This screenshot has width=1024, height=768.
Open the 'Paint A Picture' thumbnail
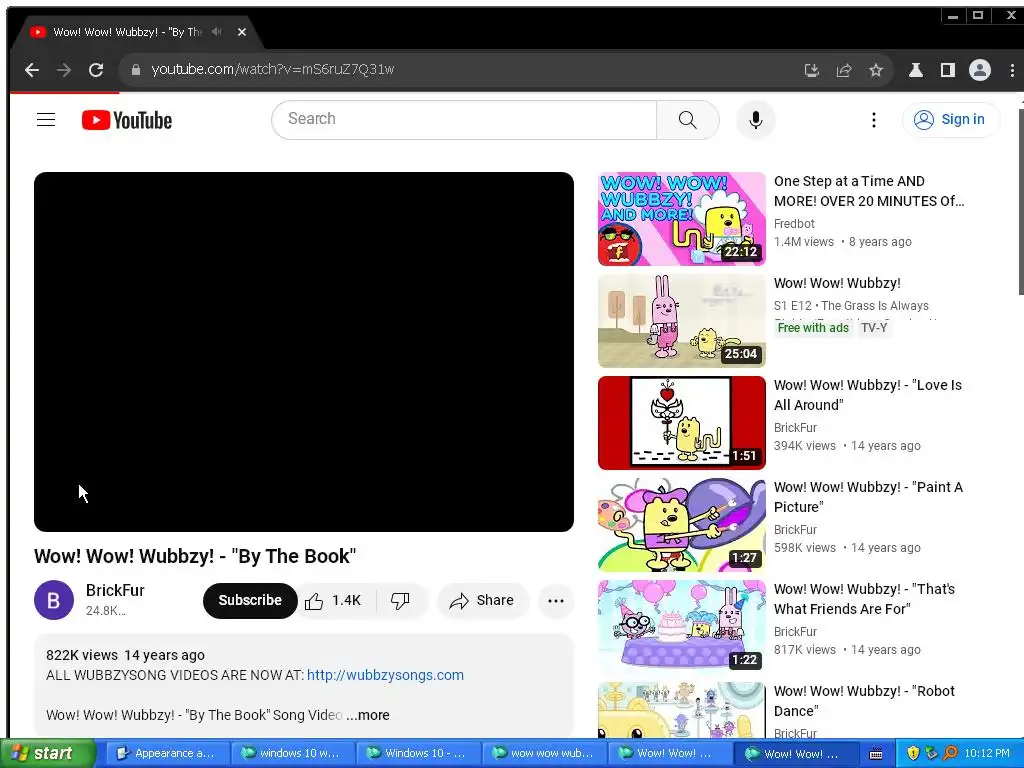(681, 524)
